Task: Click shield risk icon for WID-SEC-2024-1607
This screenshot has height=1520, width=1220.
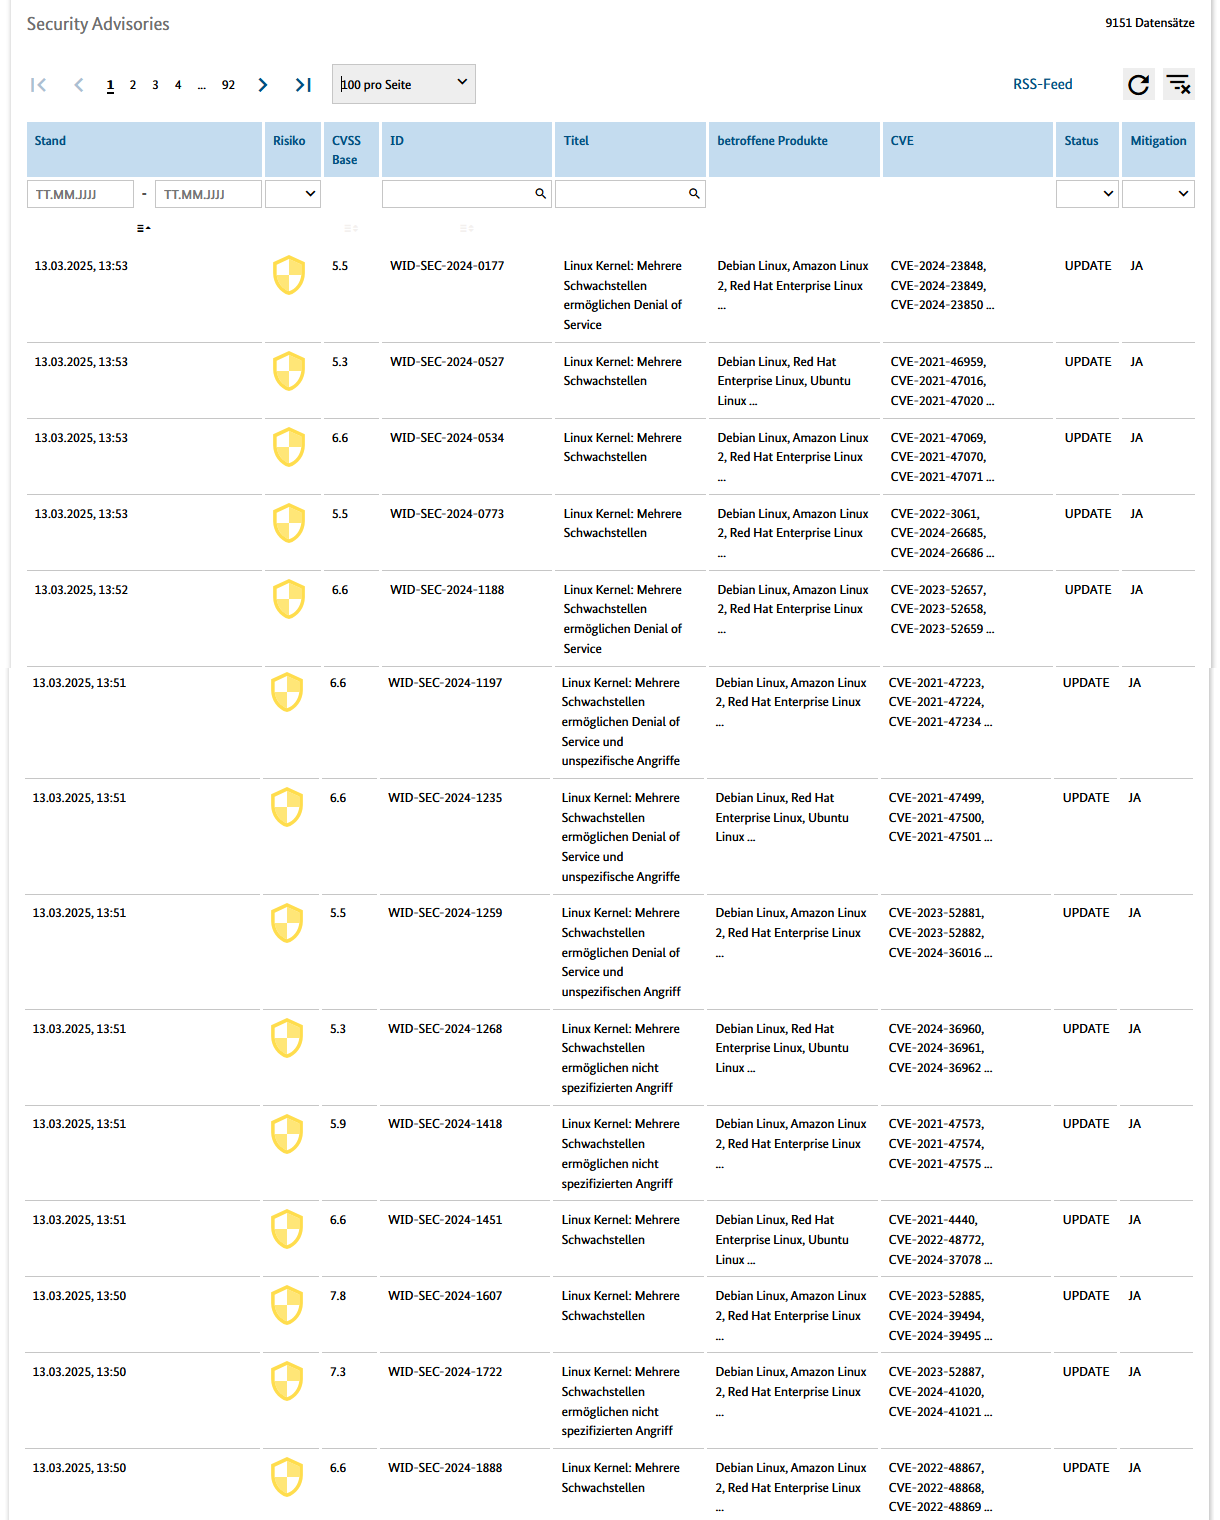Action: pyautogui.click(x=287, y=1305)
